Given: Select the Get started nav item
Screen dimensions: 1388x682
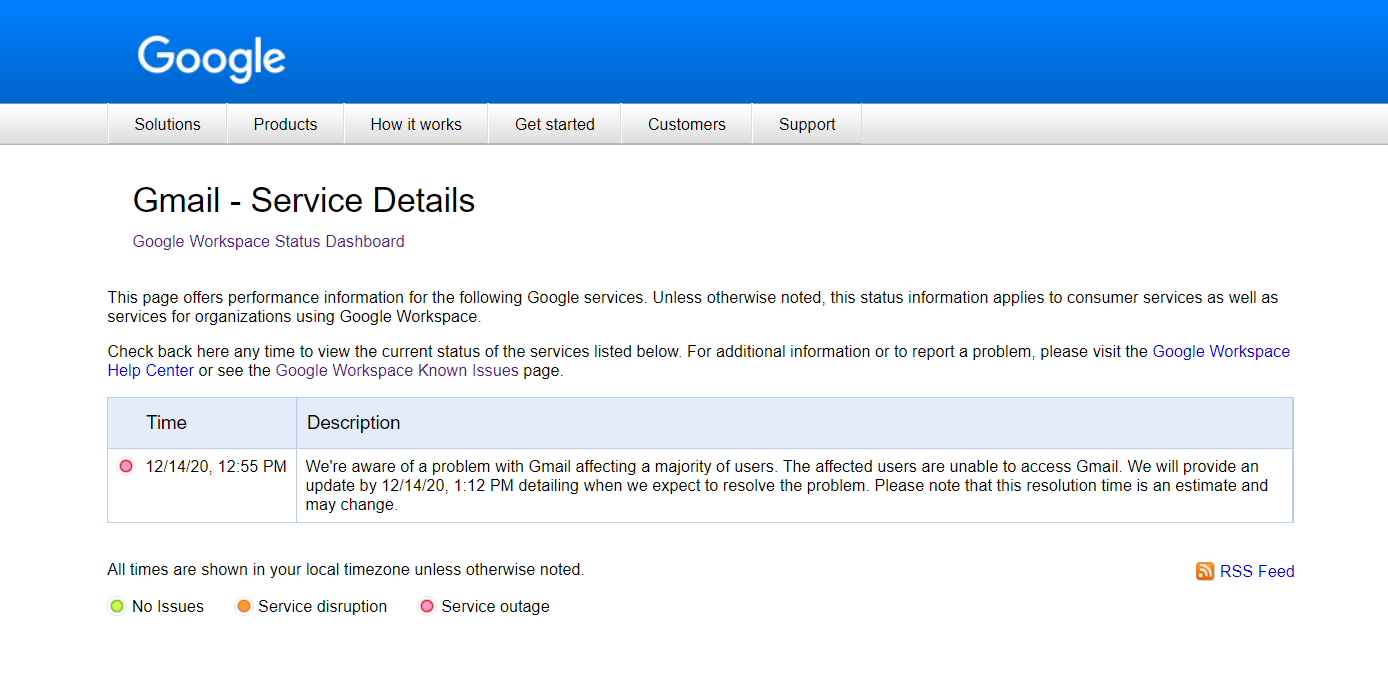Looking at the screenshot, I should [x=555, y=124].
